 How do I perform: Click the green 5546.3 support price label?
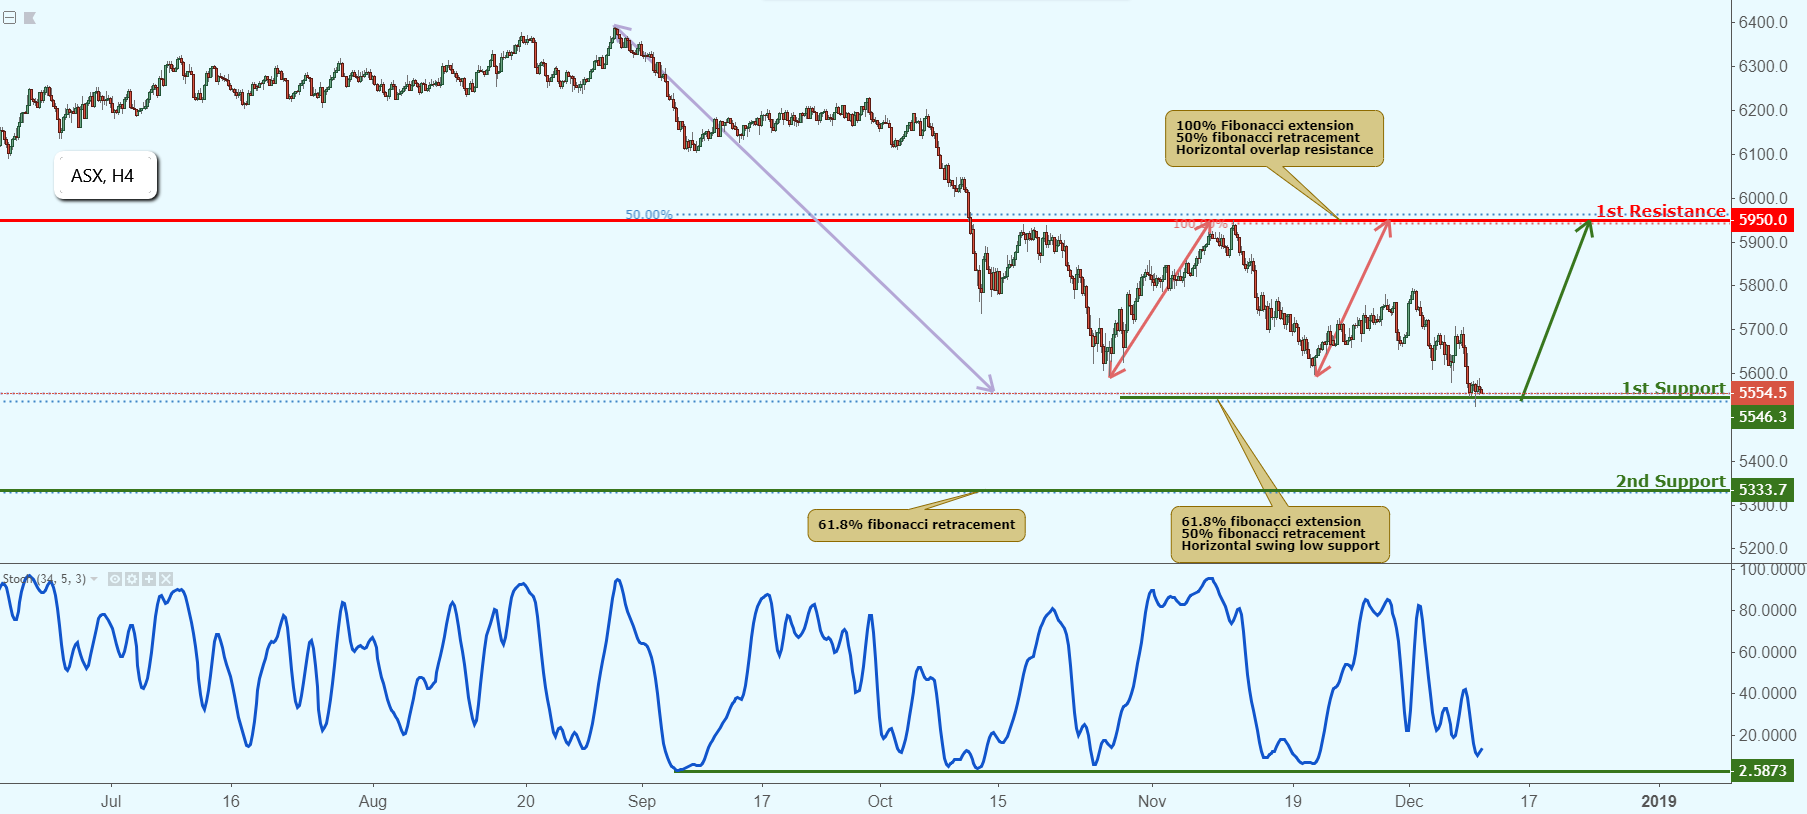pos(1762,417)
